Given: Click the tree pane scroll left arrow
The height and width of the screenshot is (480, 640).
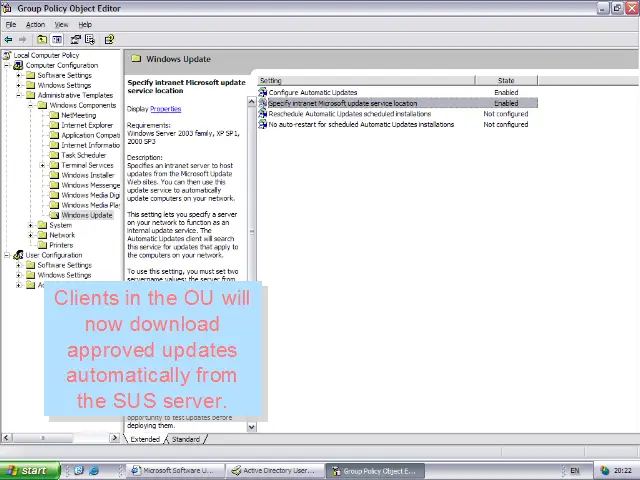Looking at the screenshot, I should tap(6, 438).
